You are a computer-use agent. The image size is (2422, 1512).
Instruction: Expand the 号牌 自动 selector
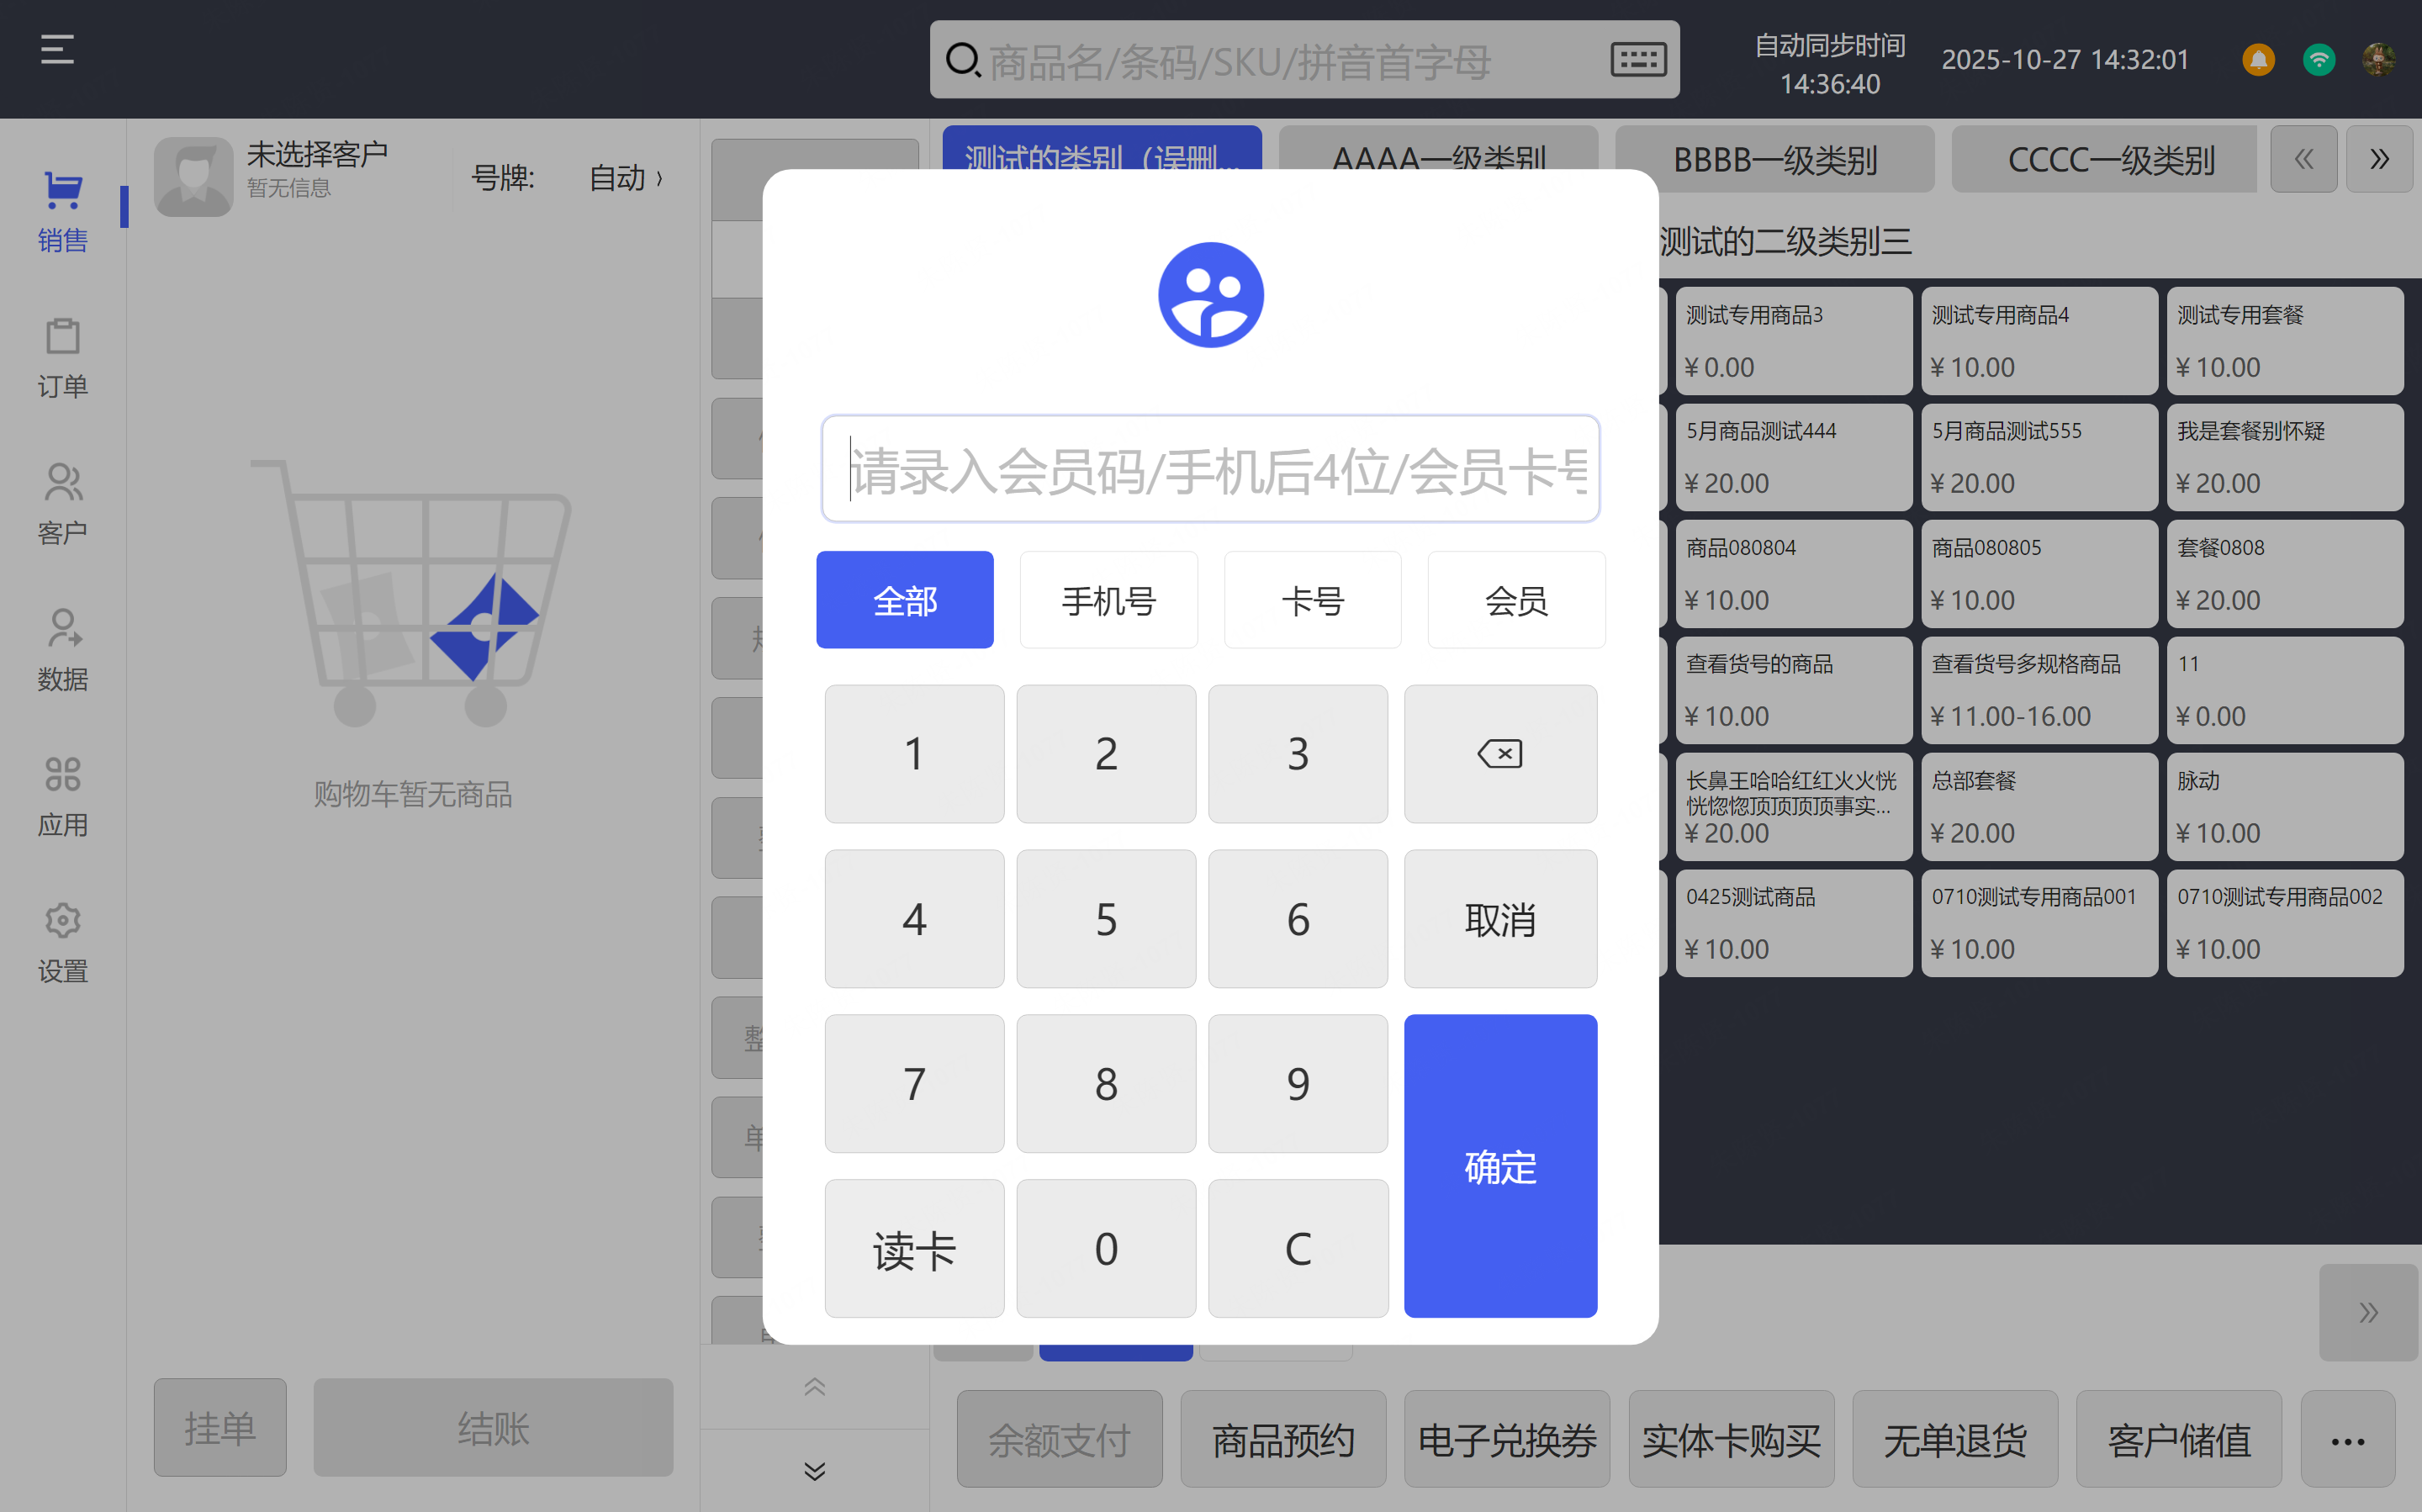626,178
